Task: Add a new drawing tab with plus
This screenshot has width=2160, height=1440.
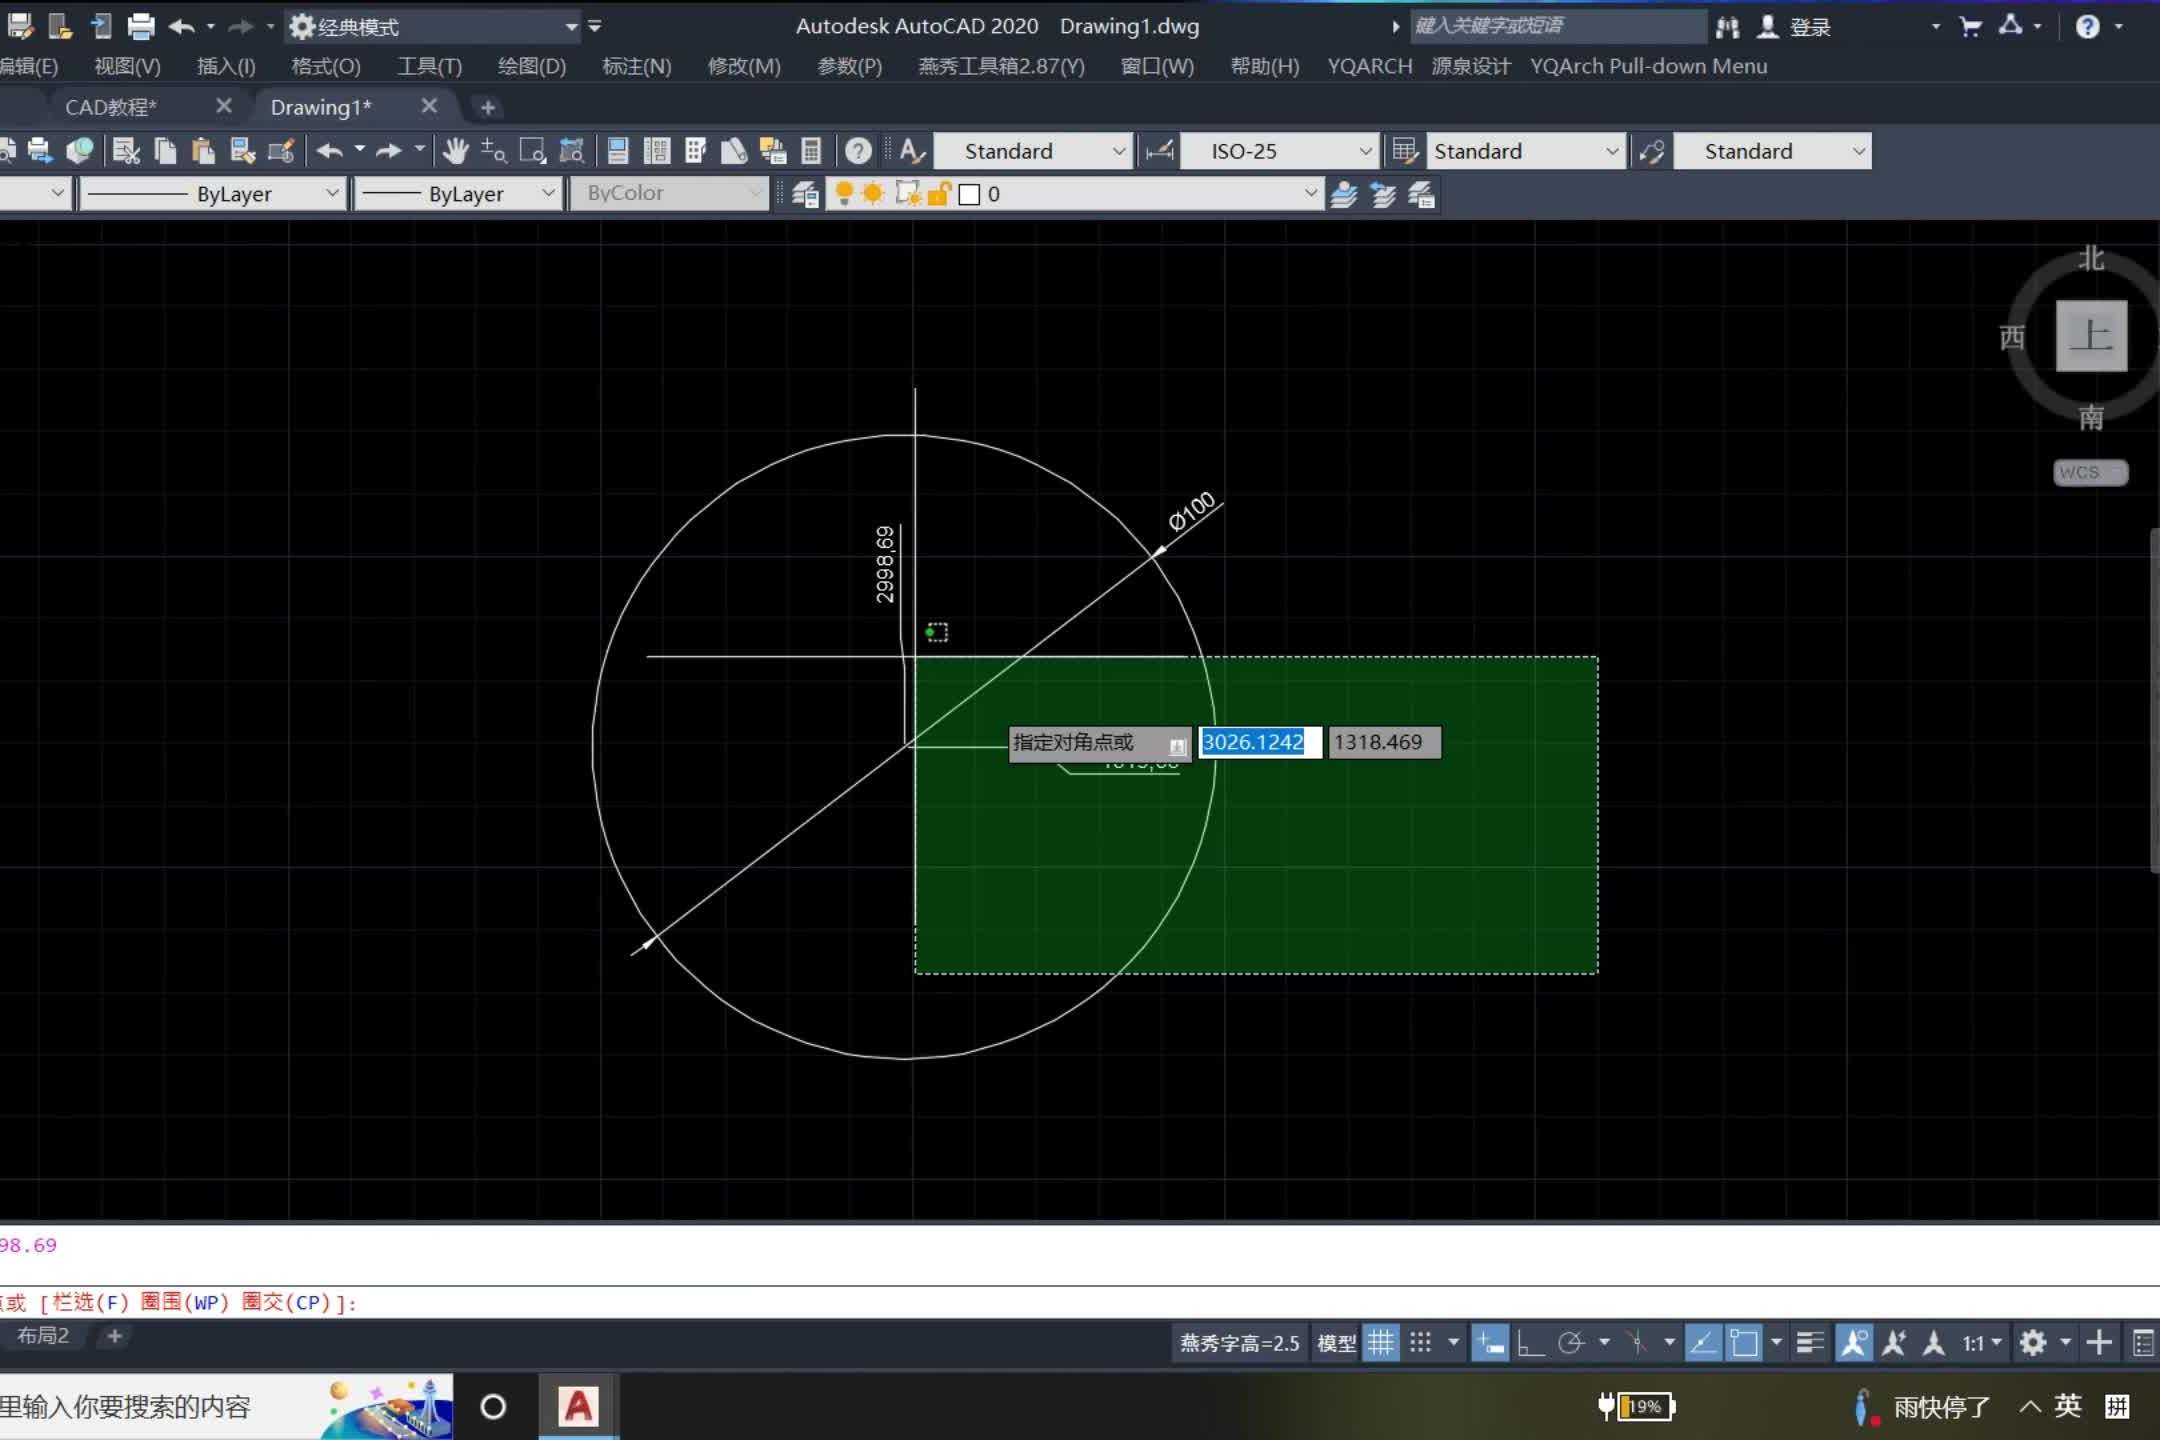Action: (x=487, y=107)
